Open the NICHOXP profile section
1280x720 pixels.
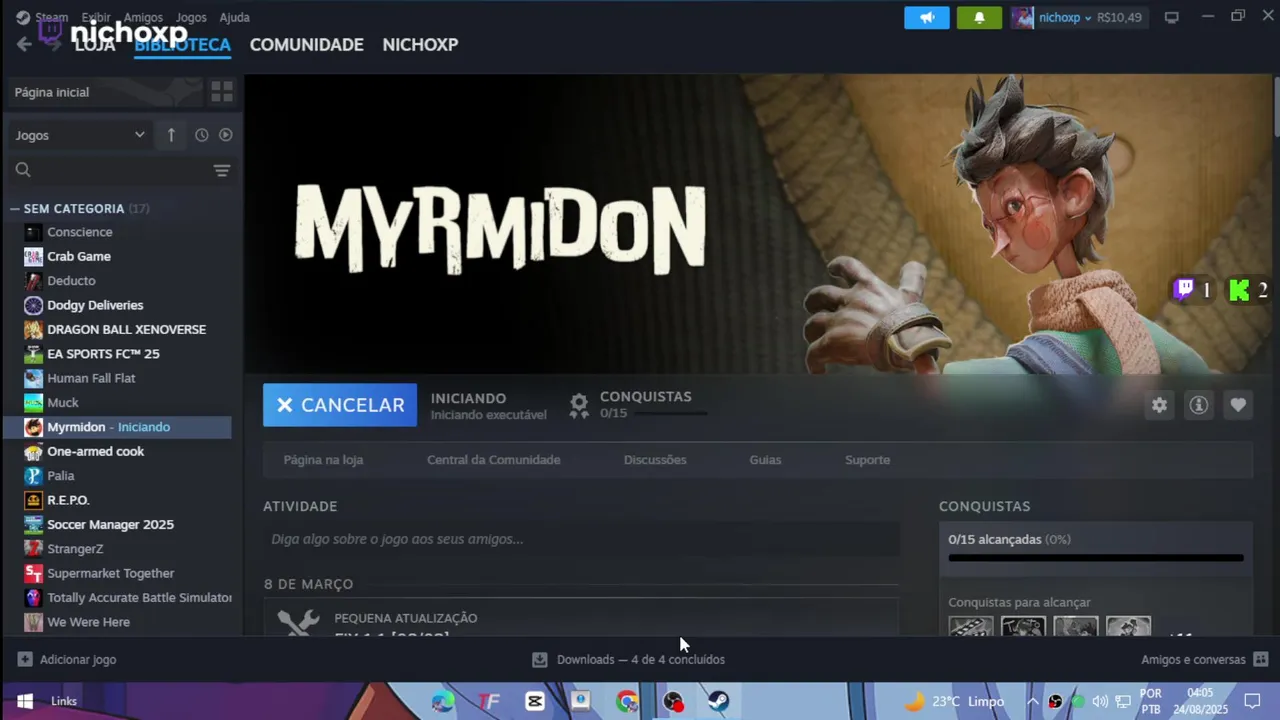tap(420, 45)
